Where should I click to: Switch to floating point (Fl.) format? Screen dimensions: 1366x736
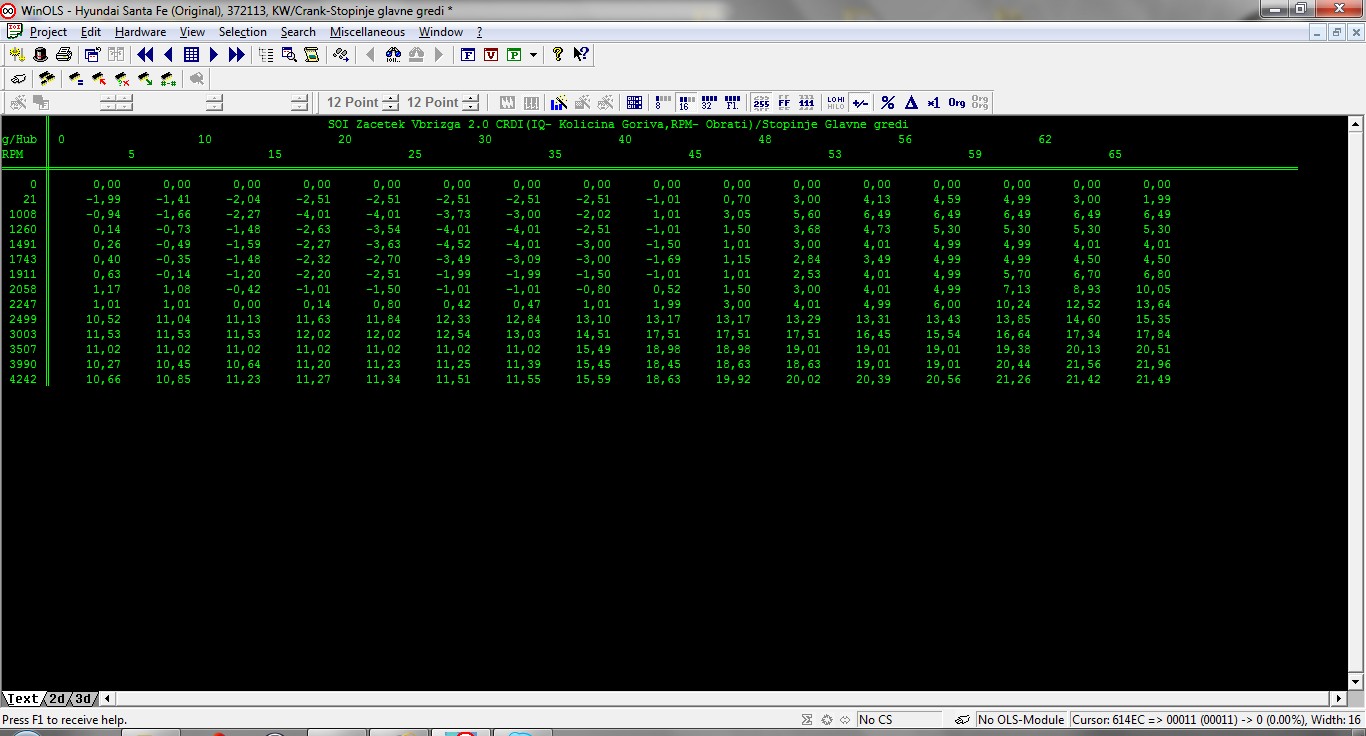(732, 102)
